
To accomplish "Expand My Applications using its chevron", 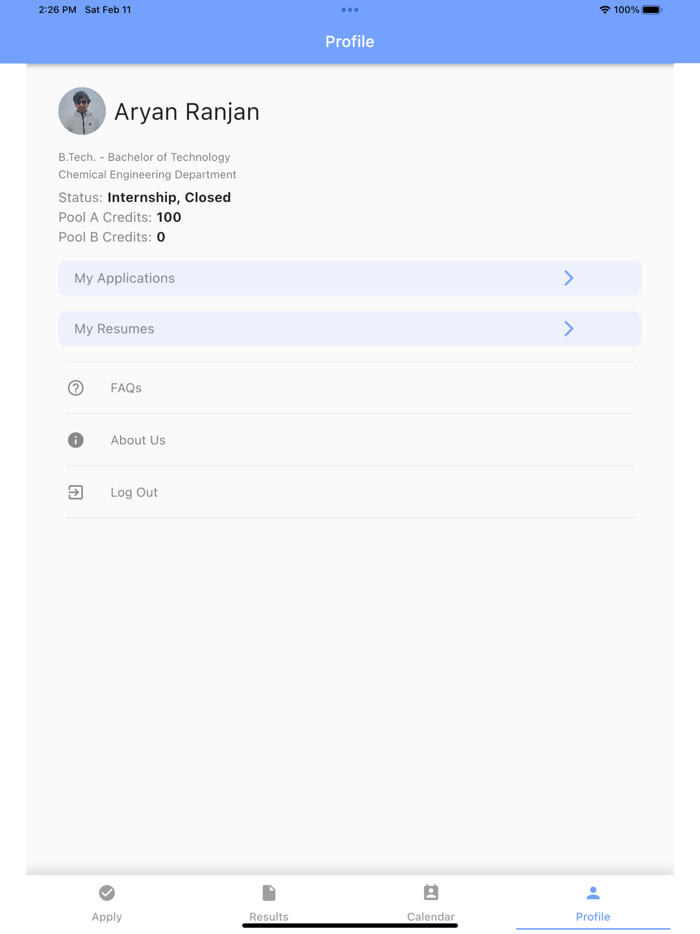I will pyautogui.click(x=568, y=277).
